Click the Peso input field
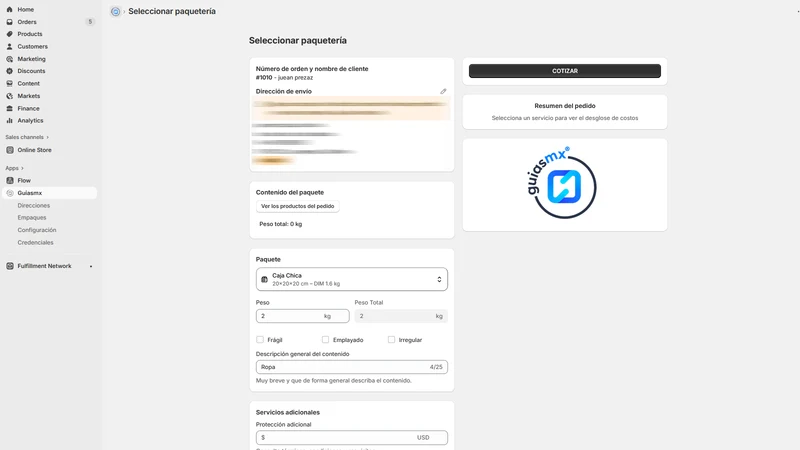 [x=303, y=316]
